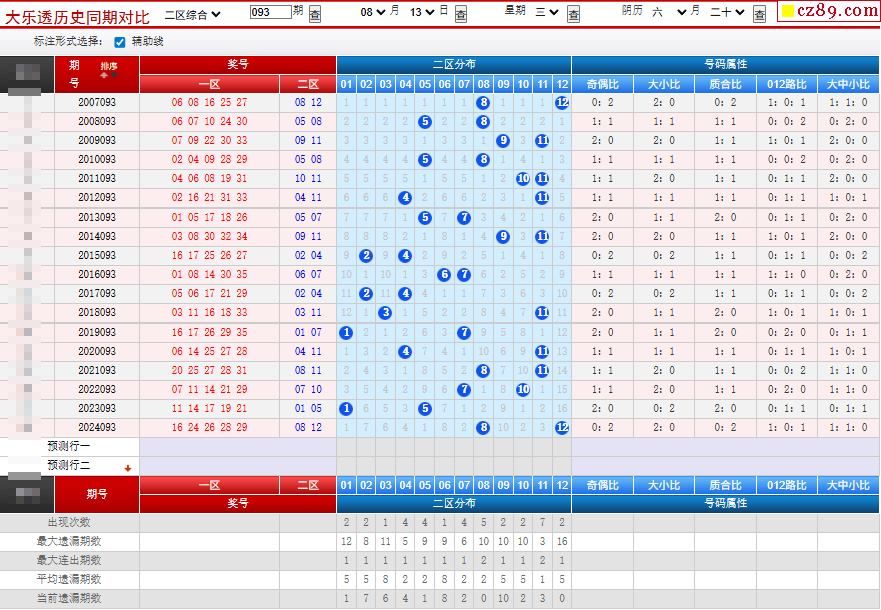Click blue ball 4 in row 2020093
Screen dimensions: 881x610
405,352
